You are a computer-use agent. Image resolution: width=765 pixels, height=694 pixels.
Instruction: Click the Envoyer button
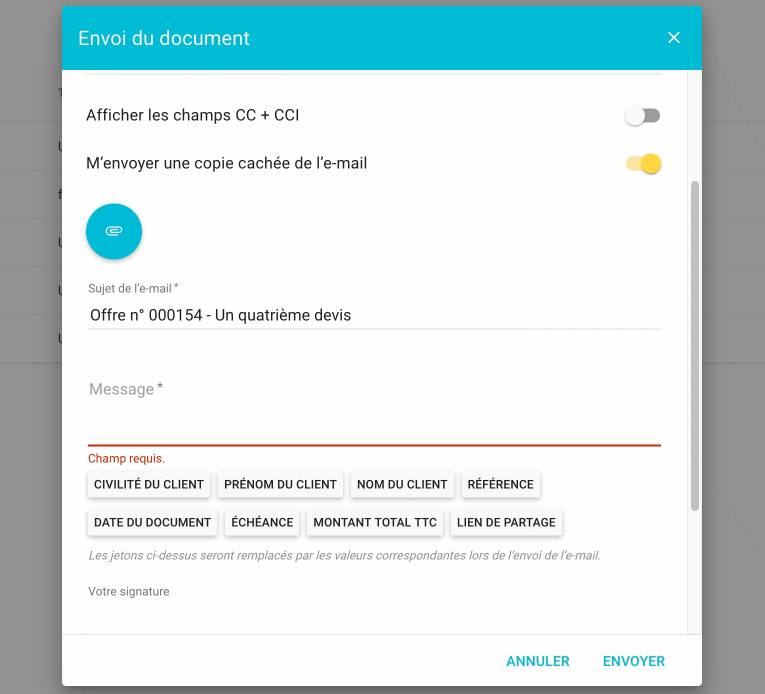pos(634,661)
